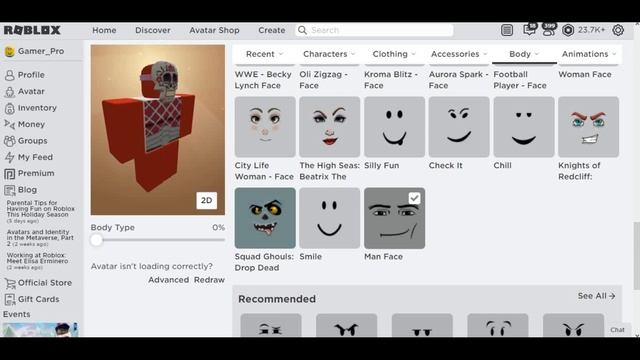Go to the Create tab
This screenshot has width=640, height=360.
point(271,30)
